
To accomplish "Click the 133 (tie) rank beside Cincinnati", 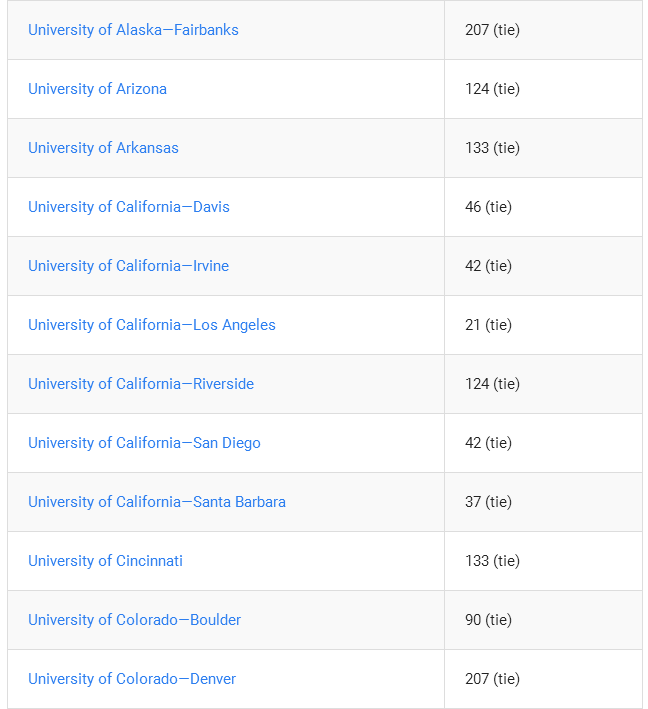I will (492, 561).
